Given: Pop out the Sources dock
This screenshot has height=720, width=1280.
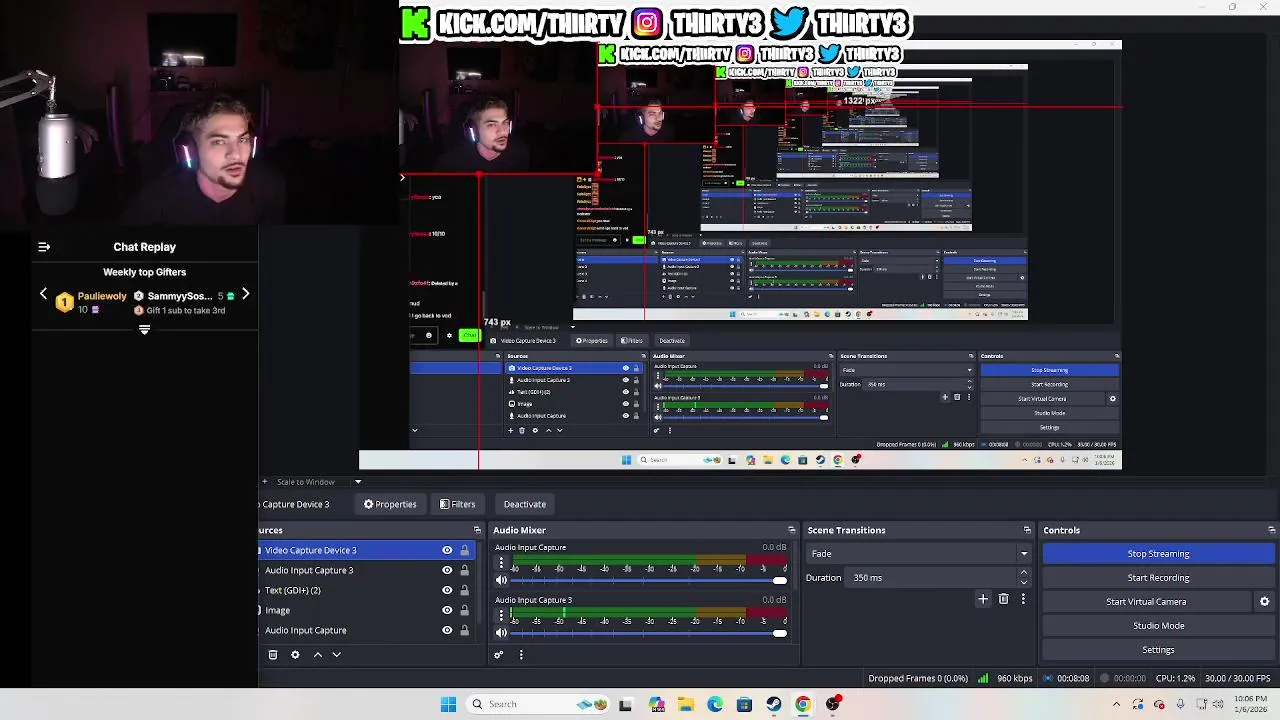Looking at the screenshot, I should pos(477,530).
